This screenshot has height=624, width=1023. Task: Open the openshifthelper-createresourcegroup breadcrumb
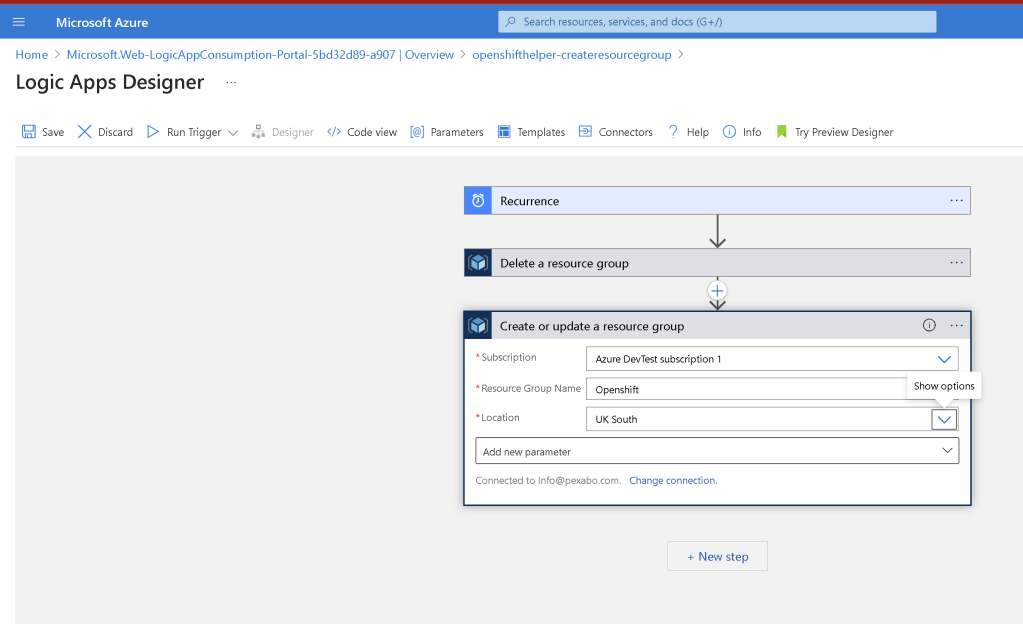coord(572,55)
